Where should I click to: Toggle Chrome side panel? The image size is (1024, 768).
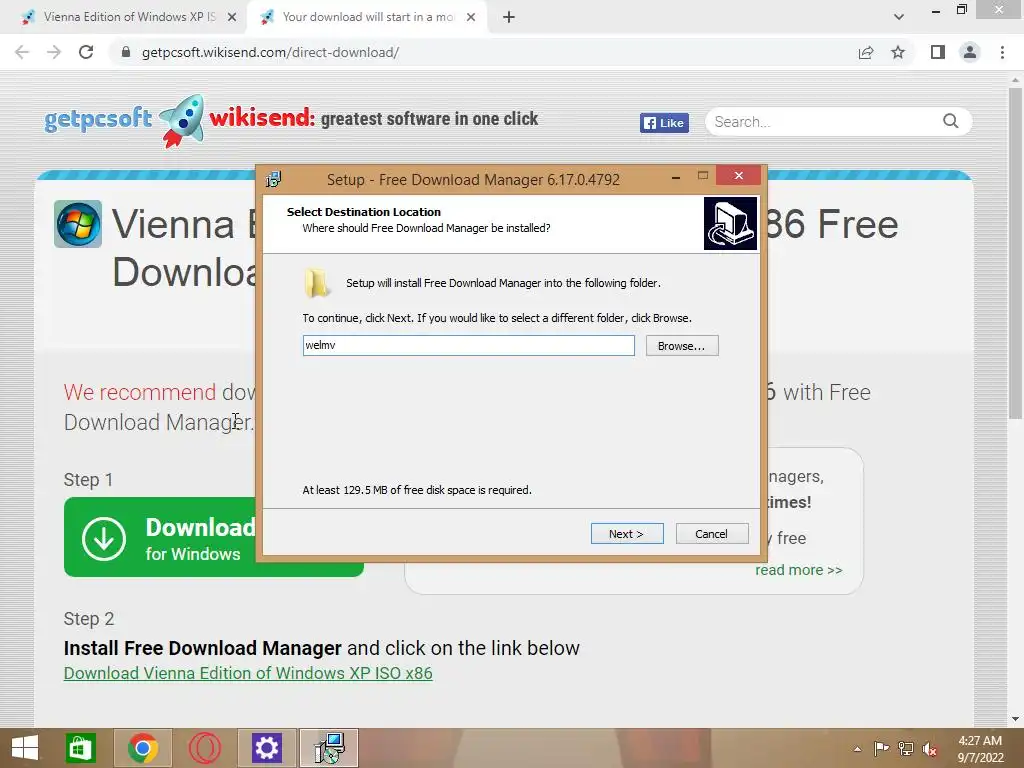(938, 52)
